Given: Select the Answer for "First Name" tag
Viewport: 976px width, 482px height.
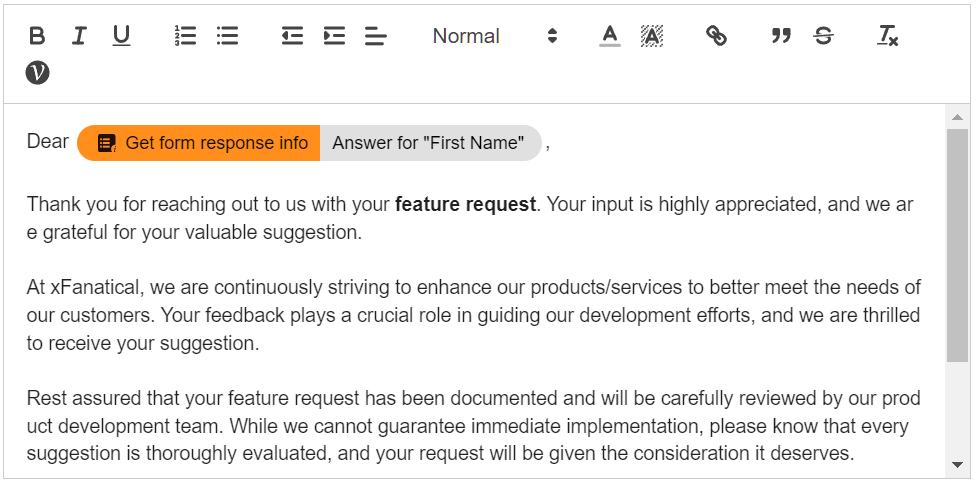Looking at the screenshot, I should (x=428, y=143).
